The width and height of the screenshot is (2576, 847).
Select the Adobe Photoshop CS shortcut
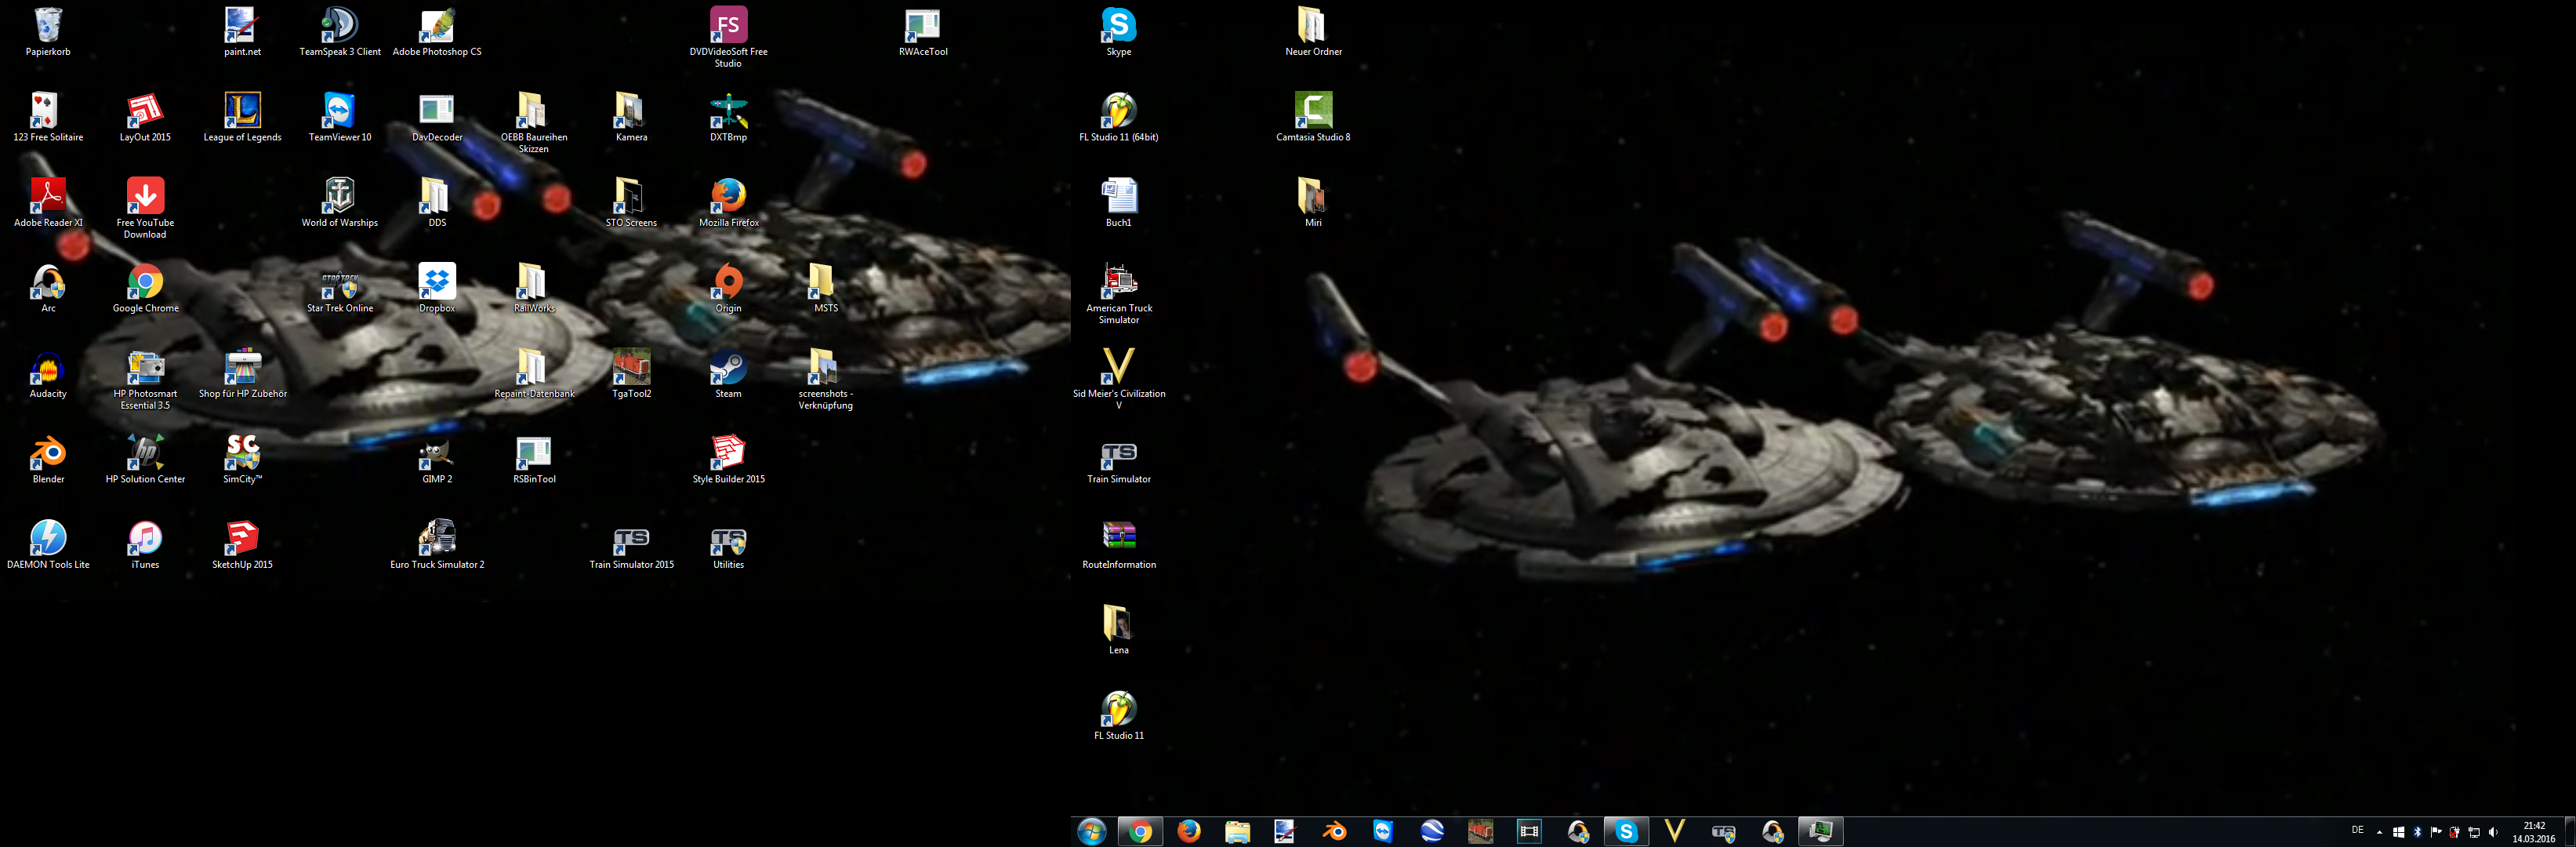coord(437,32)
